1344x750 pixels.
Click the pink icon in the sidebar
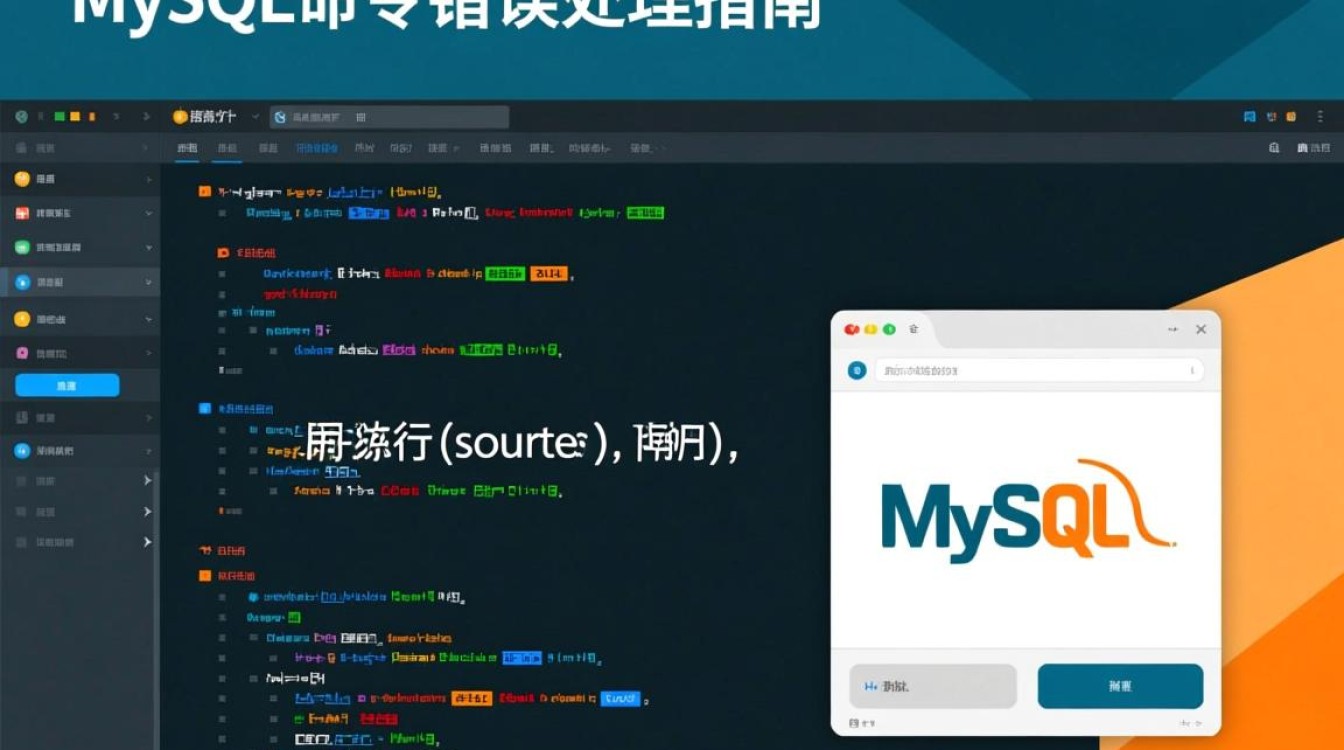pyautogui.click(x=22, y=353)
